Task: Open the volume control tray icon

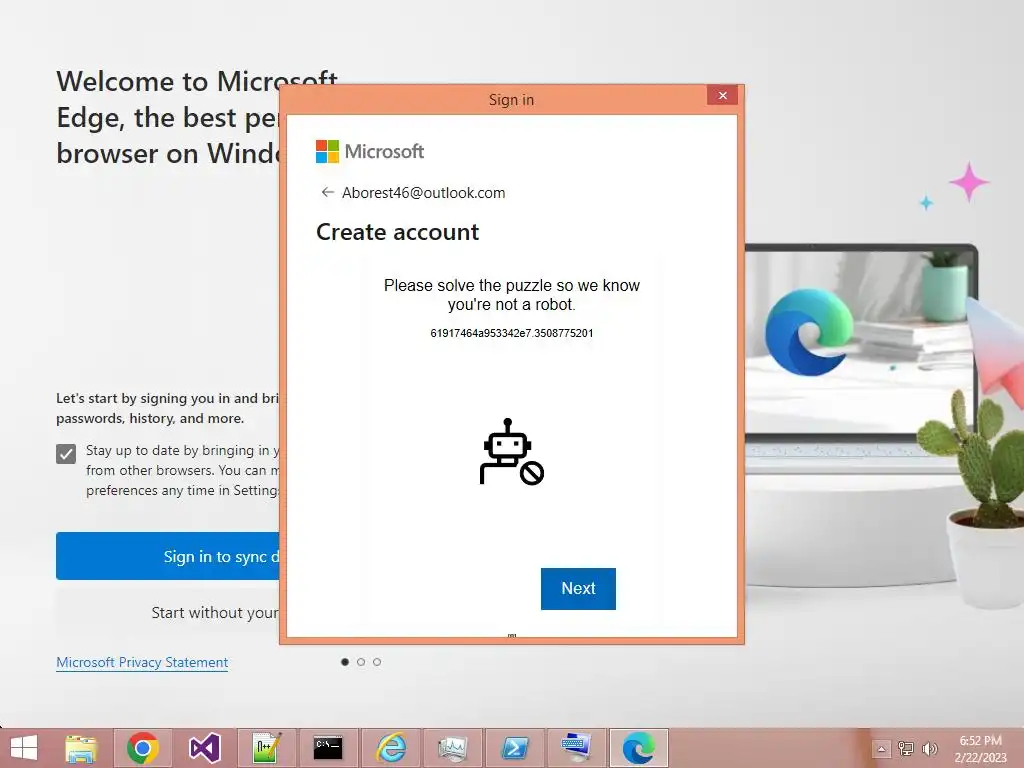Action: click(929, 748)
